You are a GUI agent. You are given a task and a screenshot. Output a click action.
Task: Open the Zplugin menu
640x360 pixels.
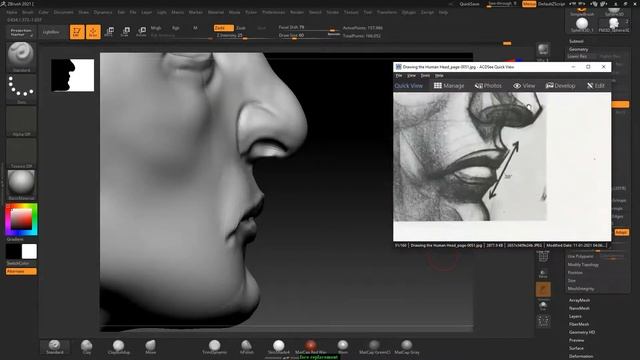409,12
